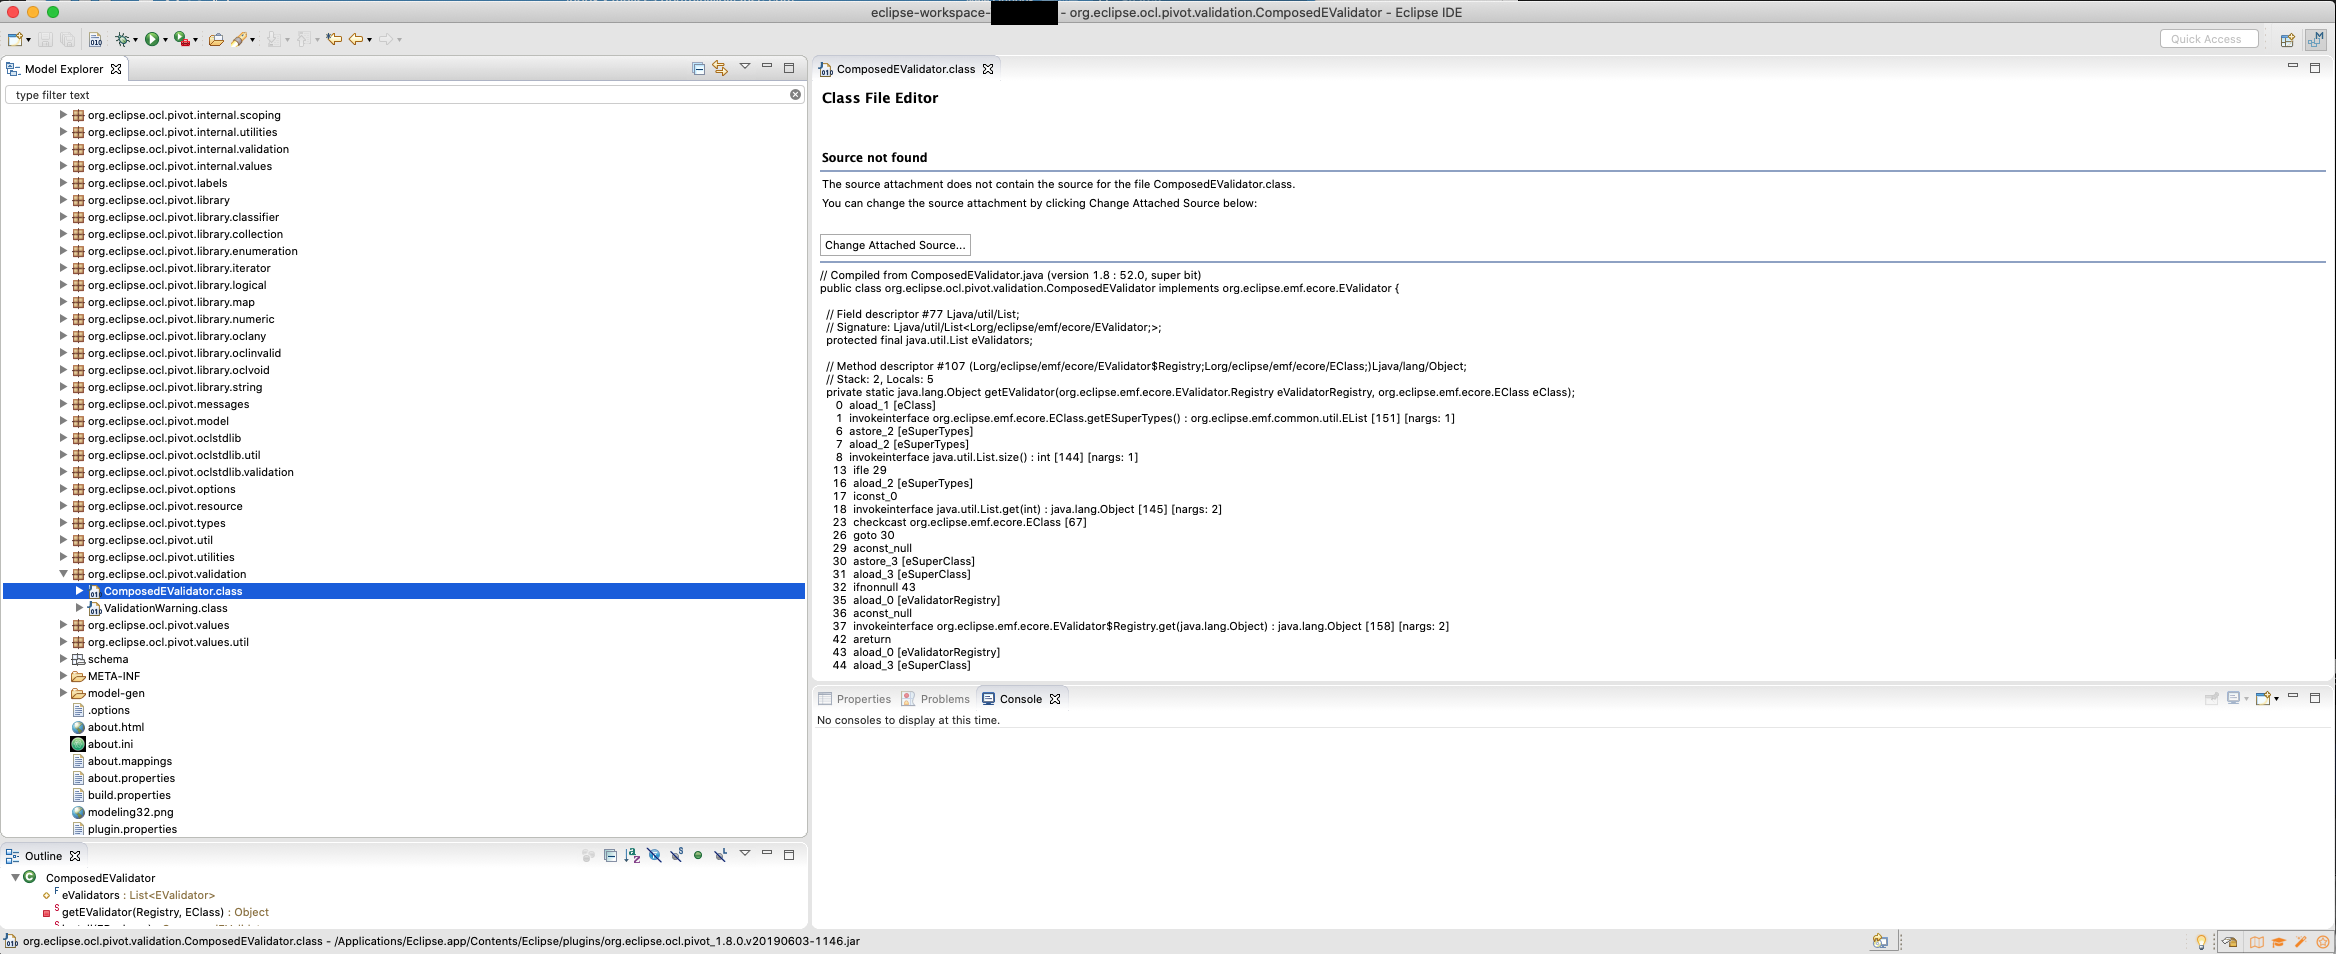
Task: Launch Debug via the bug icon
Action: (122, 39)
